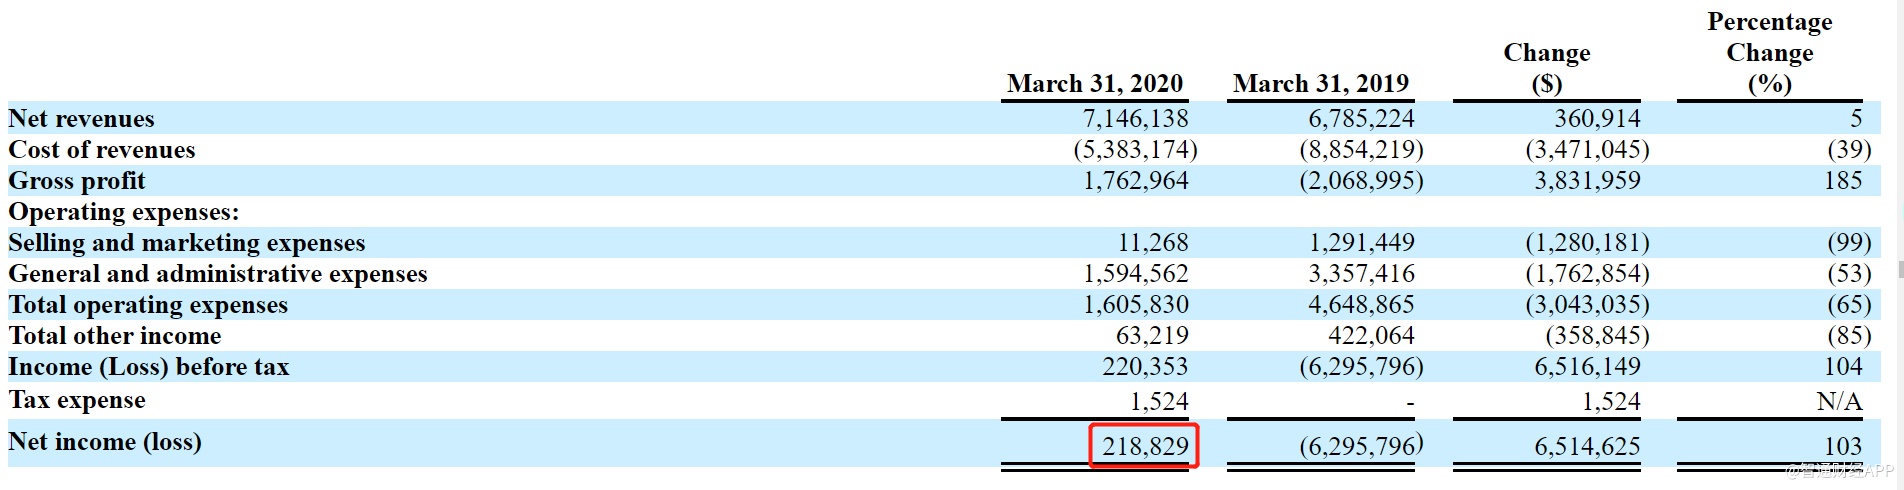Click the Total other income label
The image size is (1904, 490).
coord(115,336)
